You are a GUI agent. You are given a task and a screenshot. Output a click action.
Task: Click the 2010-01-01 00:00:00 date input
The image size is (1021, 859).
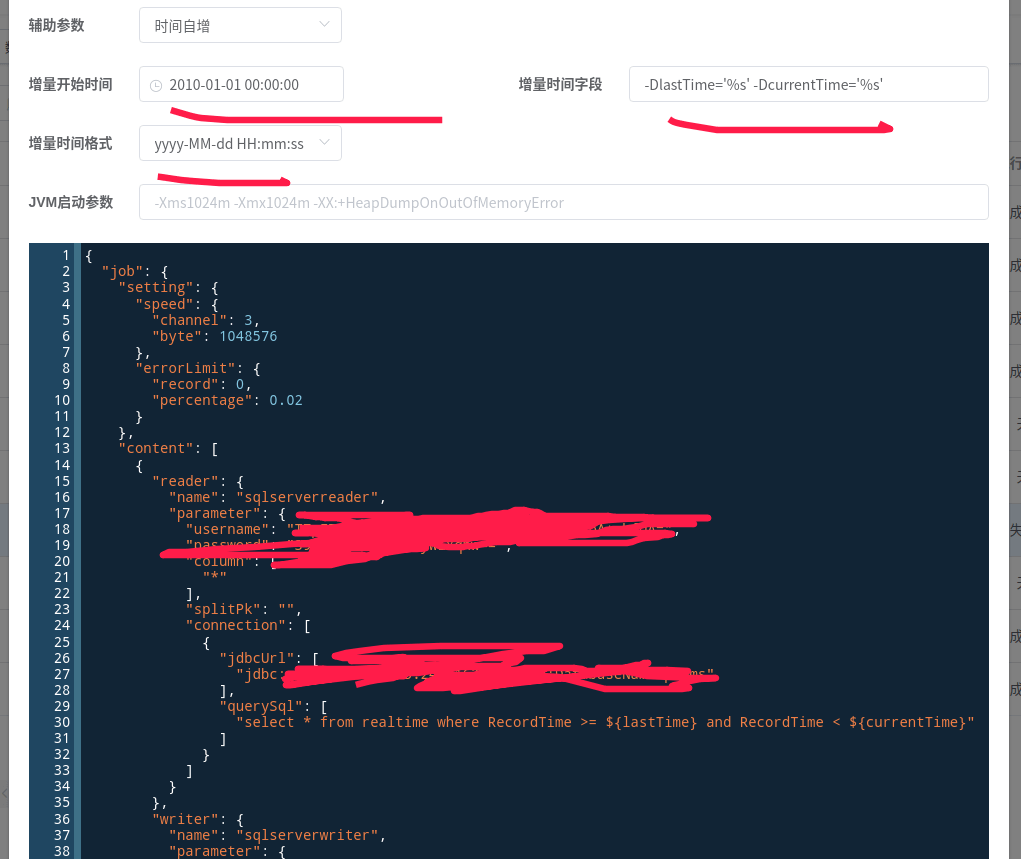tap(241, 85)
